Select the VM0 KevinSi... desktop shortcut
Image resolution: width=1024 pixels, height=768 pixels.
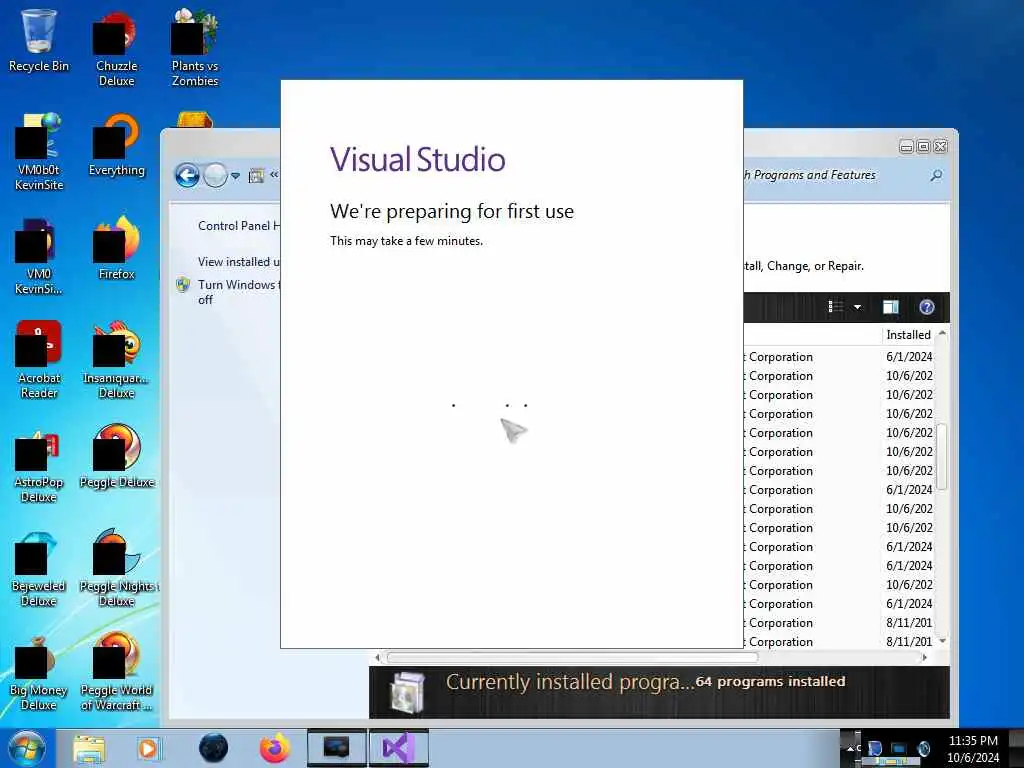39,256
